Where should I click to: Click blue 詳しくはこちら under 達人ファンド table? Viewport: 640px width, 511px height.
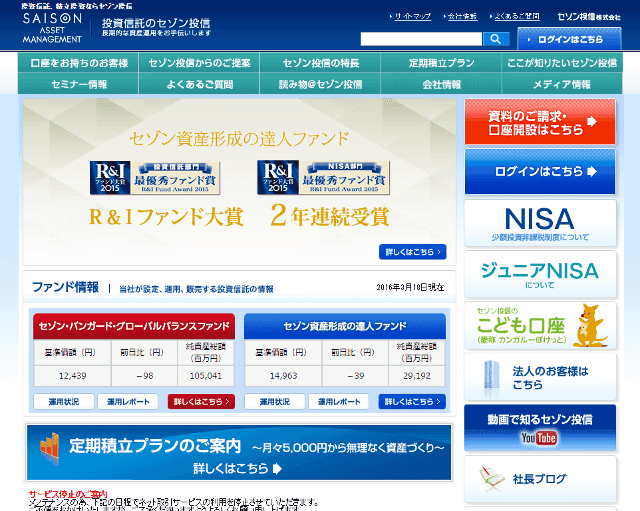(412, 402)
